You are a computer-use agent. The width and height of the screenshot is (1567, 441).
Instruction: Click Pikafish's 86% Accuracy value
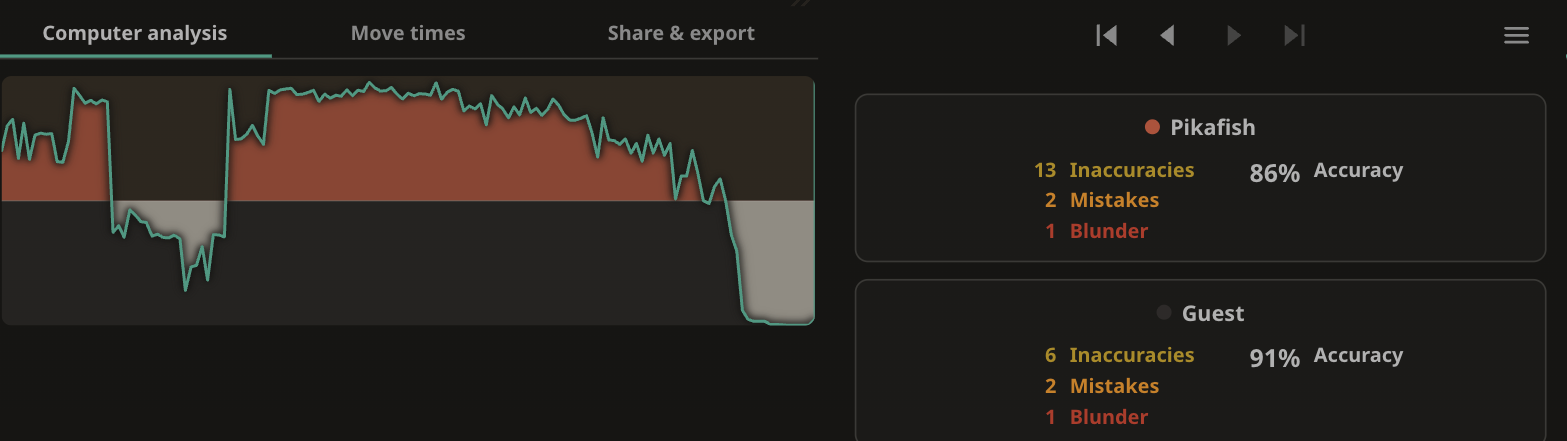click(x=1275, y=173)
